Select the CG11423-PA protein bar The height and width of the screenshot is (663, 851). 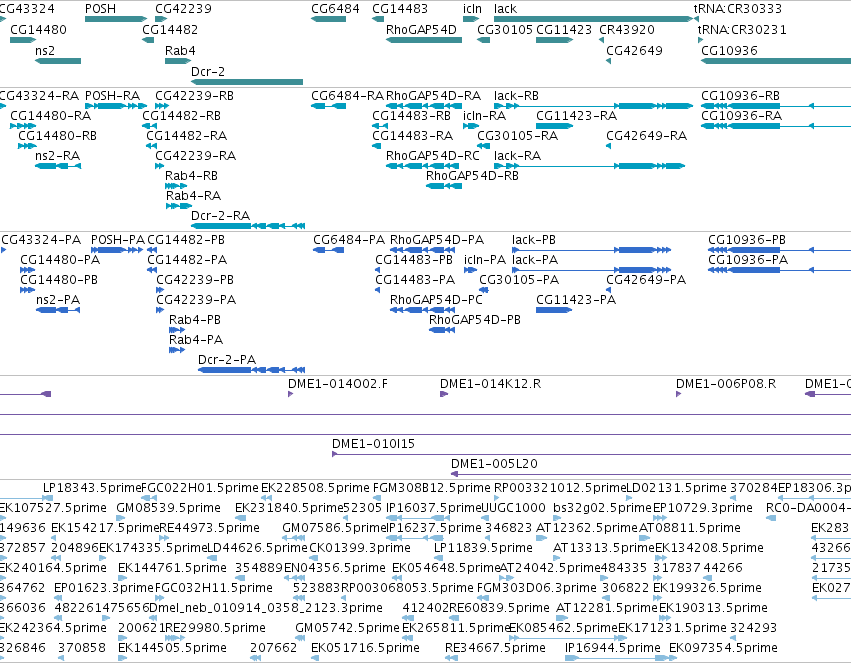pyautogui.click(x=554, y=310)
